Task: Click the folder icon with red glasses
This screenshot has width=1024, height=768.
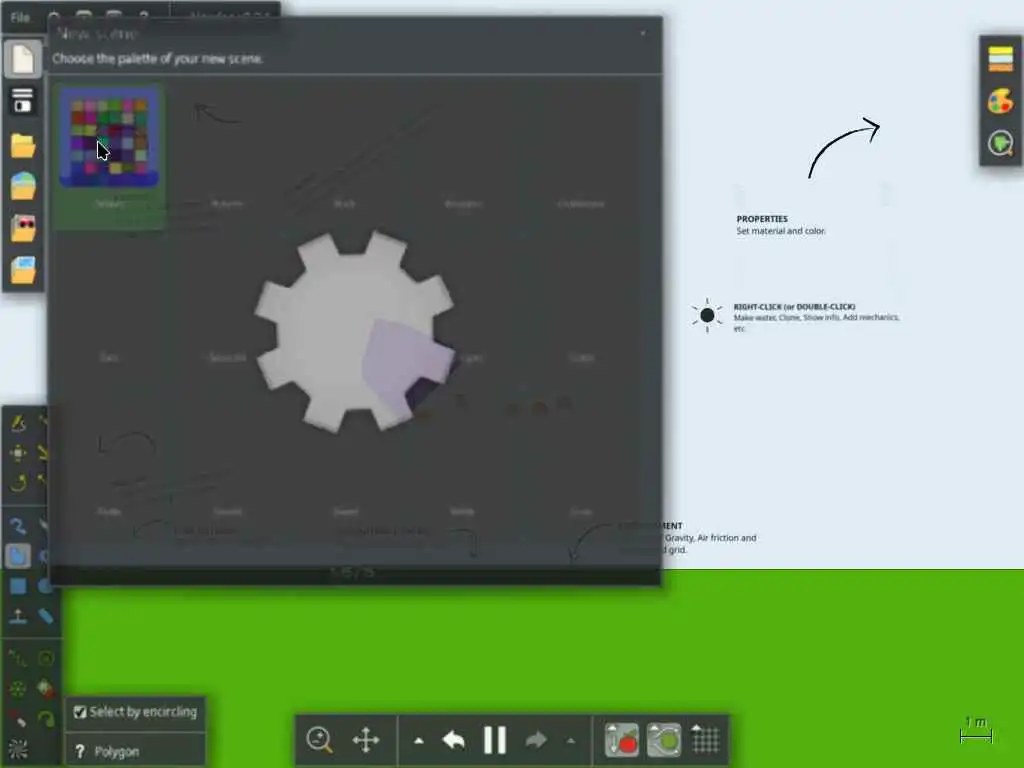Action: (23, 229)
